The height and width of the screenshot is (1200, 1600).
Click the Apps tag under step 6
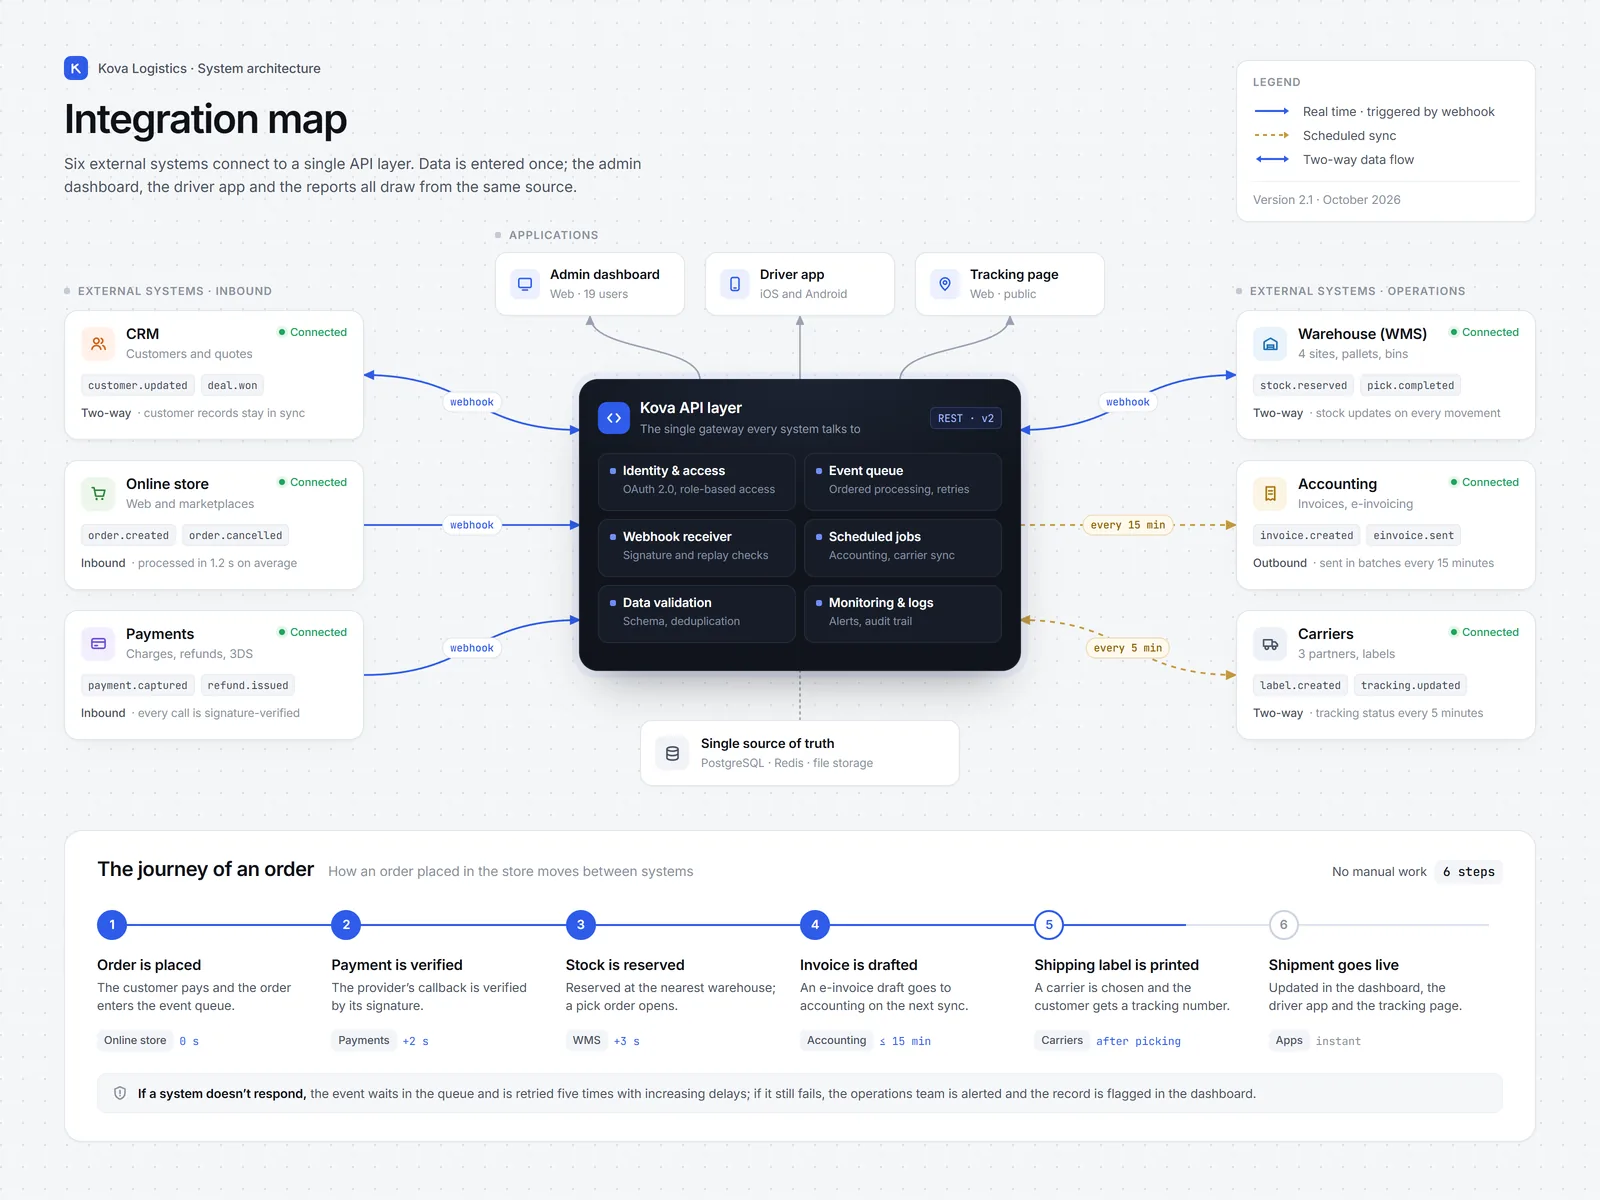click(x=1289, y=1040)
